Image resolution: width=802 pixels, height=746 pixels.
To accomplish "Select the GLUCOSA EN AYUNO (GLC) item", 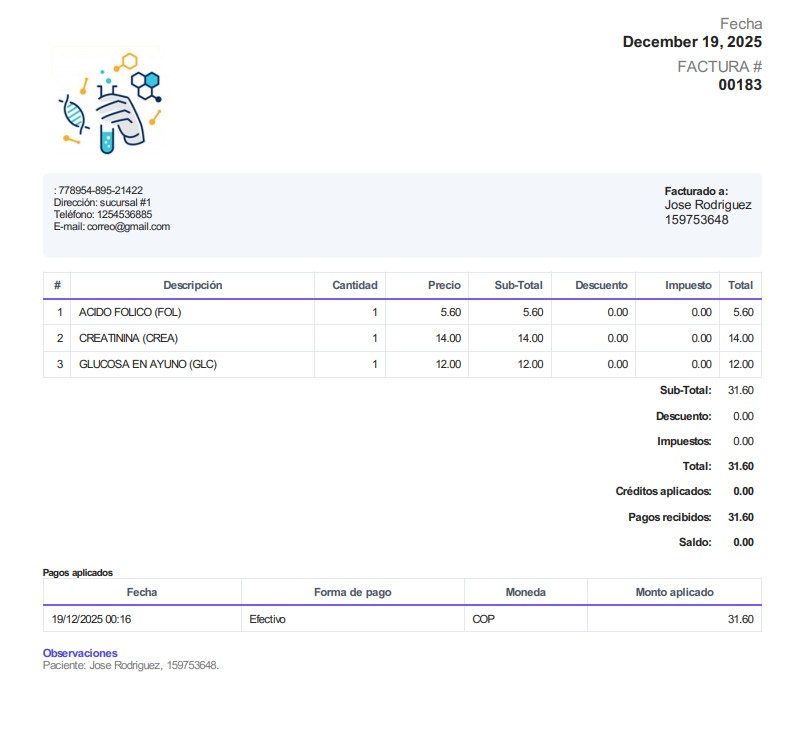I will pyautogui.click(x=147, y=365).
